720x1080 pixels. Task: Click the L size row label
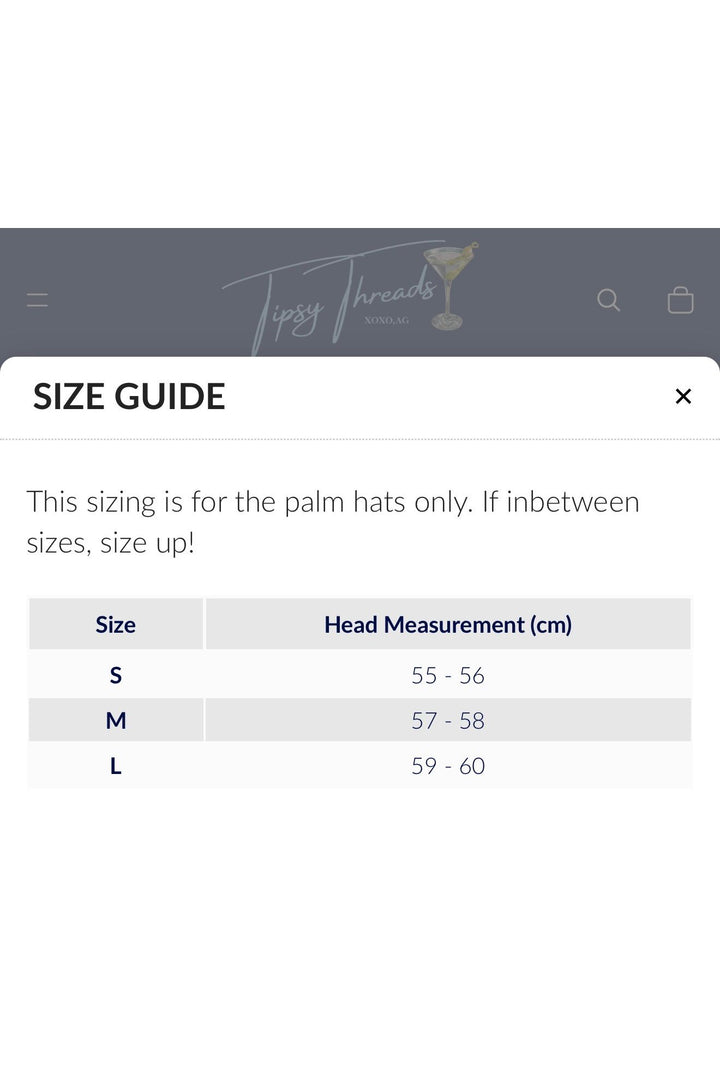116,766
